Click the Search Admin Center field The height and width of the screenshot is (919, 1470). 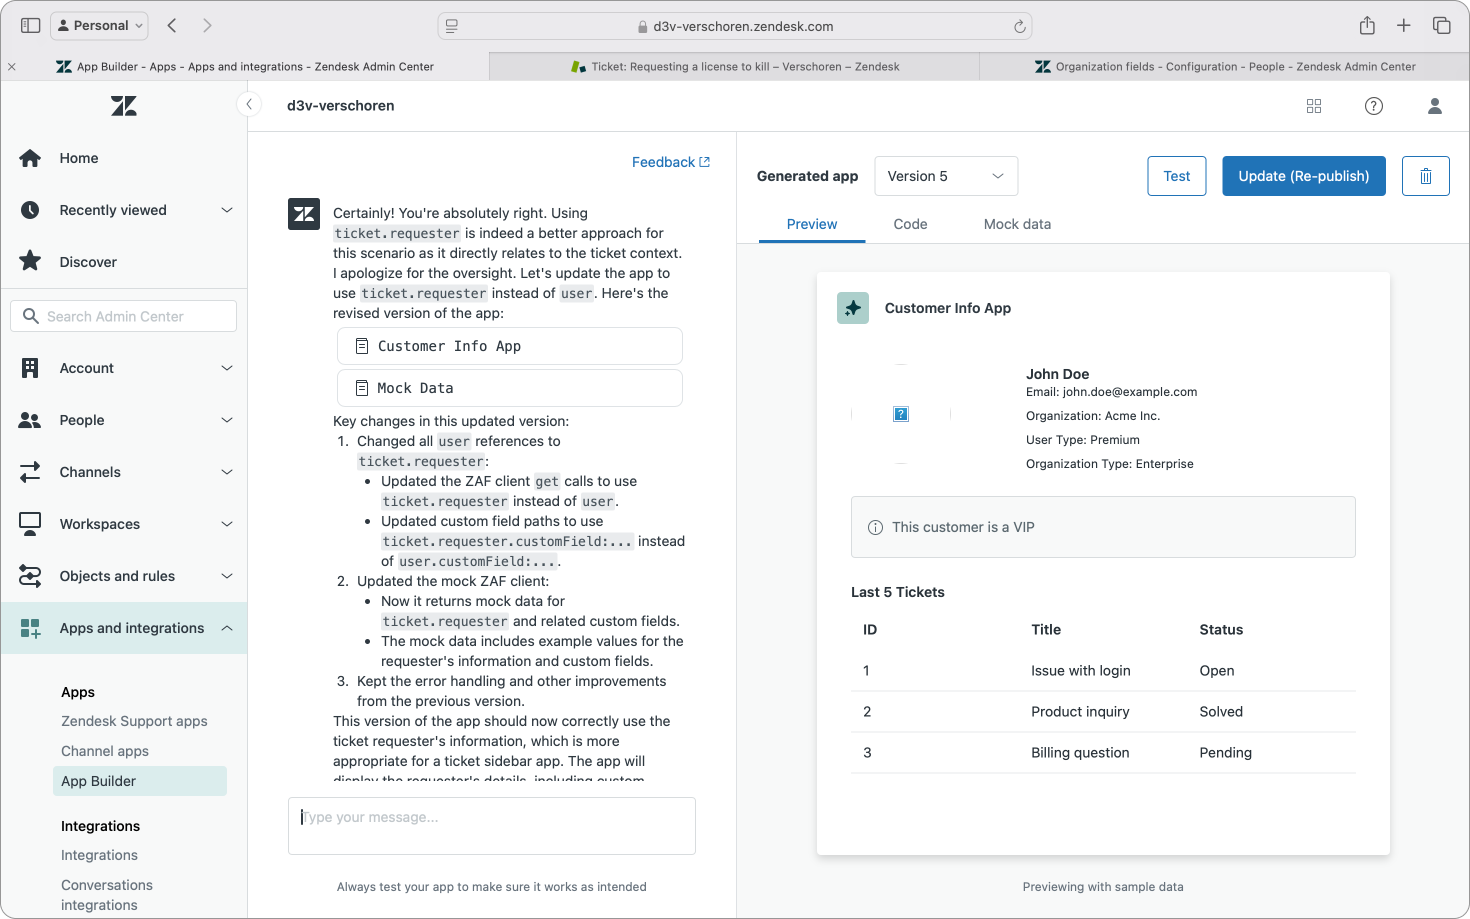(x=124, y=316)
